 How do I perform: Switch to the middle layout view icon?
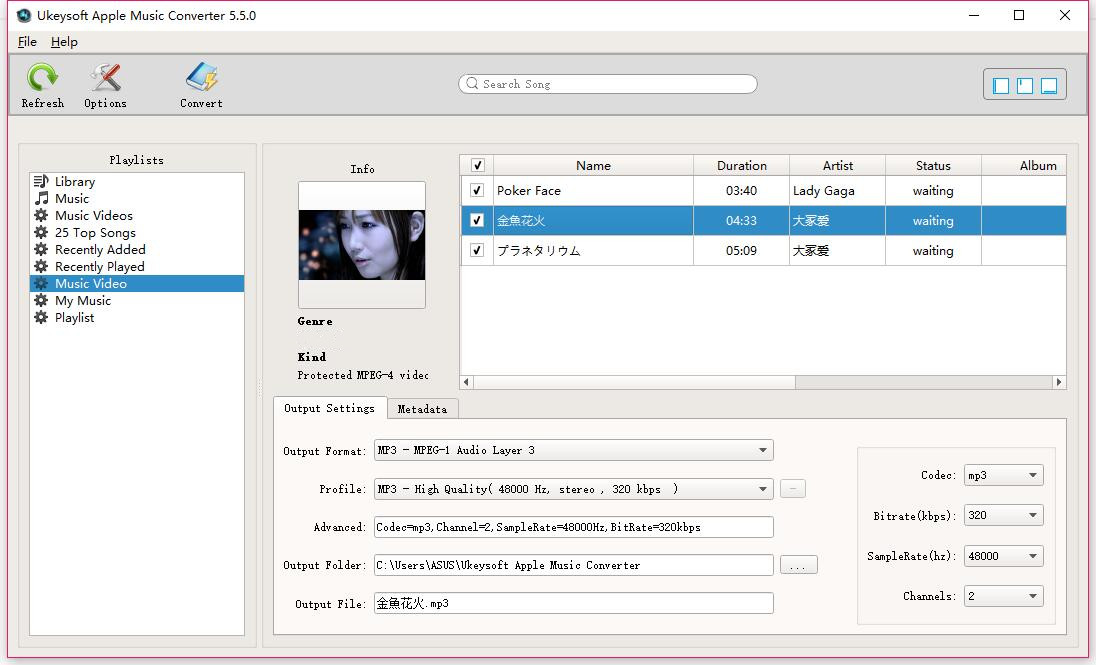click(x=1025, y=85)
